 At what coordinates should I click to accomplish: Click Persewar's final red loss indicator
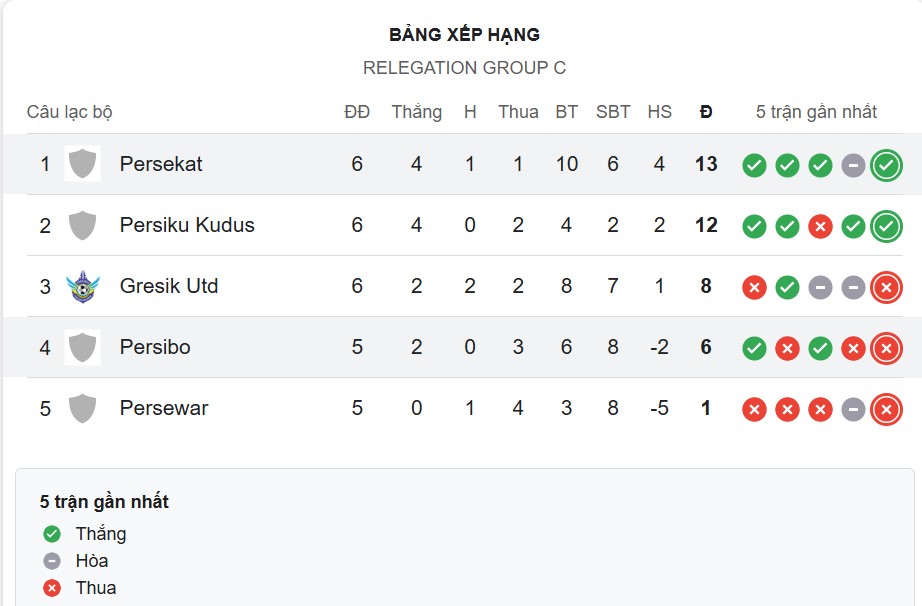885,408
